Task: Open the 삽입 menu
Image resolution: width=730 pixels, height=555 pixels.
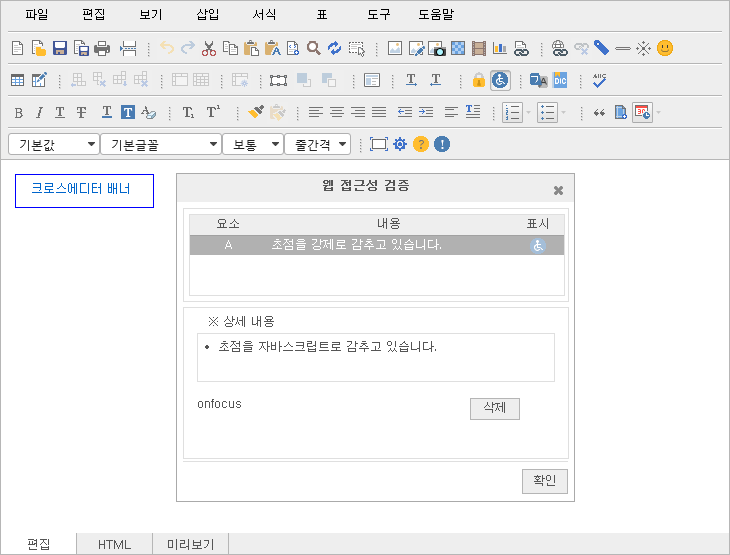Action: [x=208, y=14]
